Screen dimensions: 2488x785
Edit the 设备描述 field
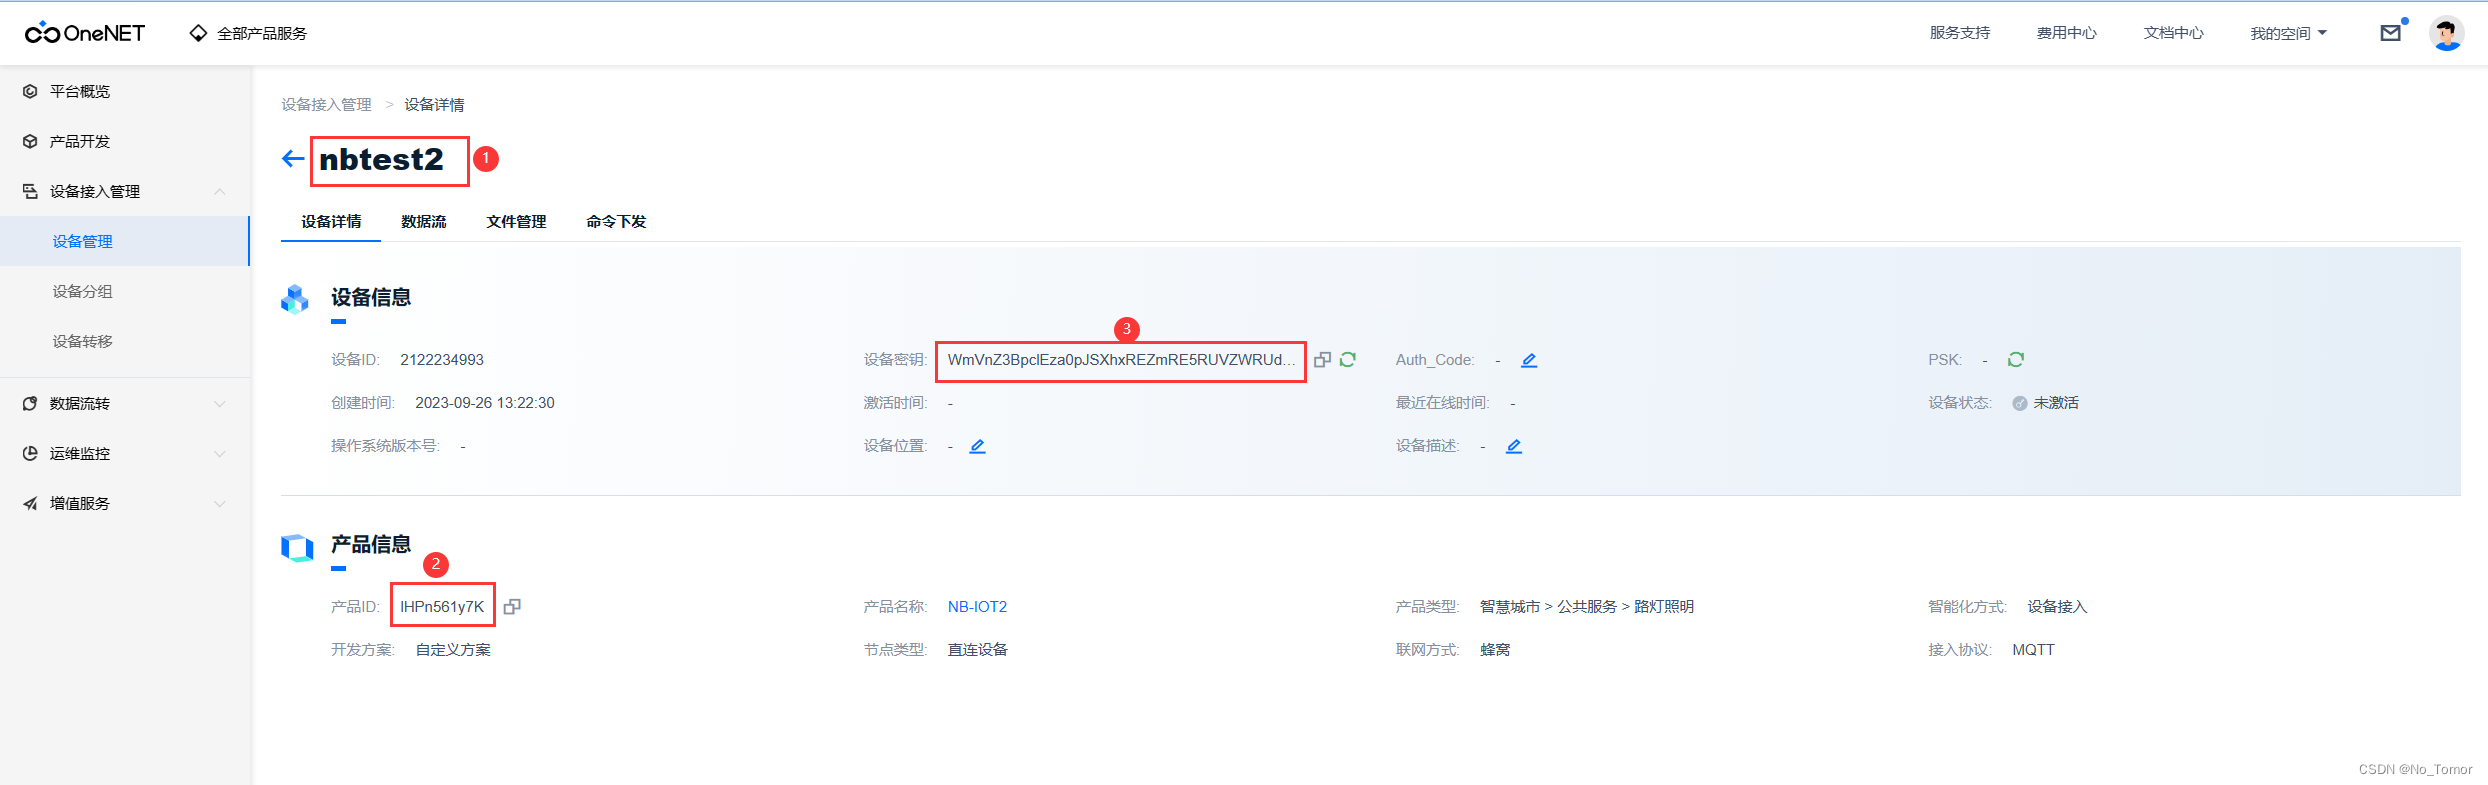click(x=1514, y=446)
